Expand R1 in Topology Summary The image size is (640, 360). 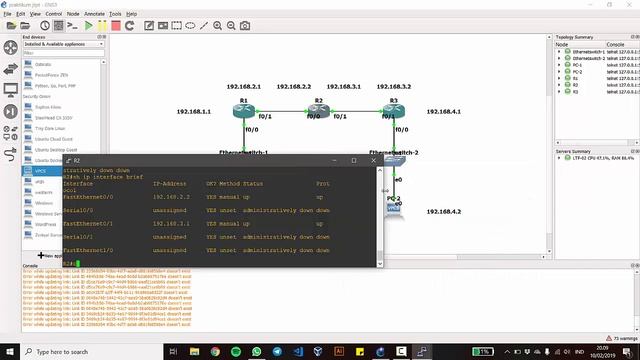pos(559,78)
